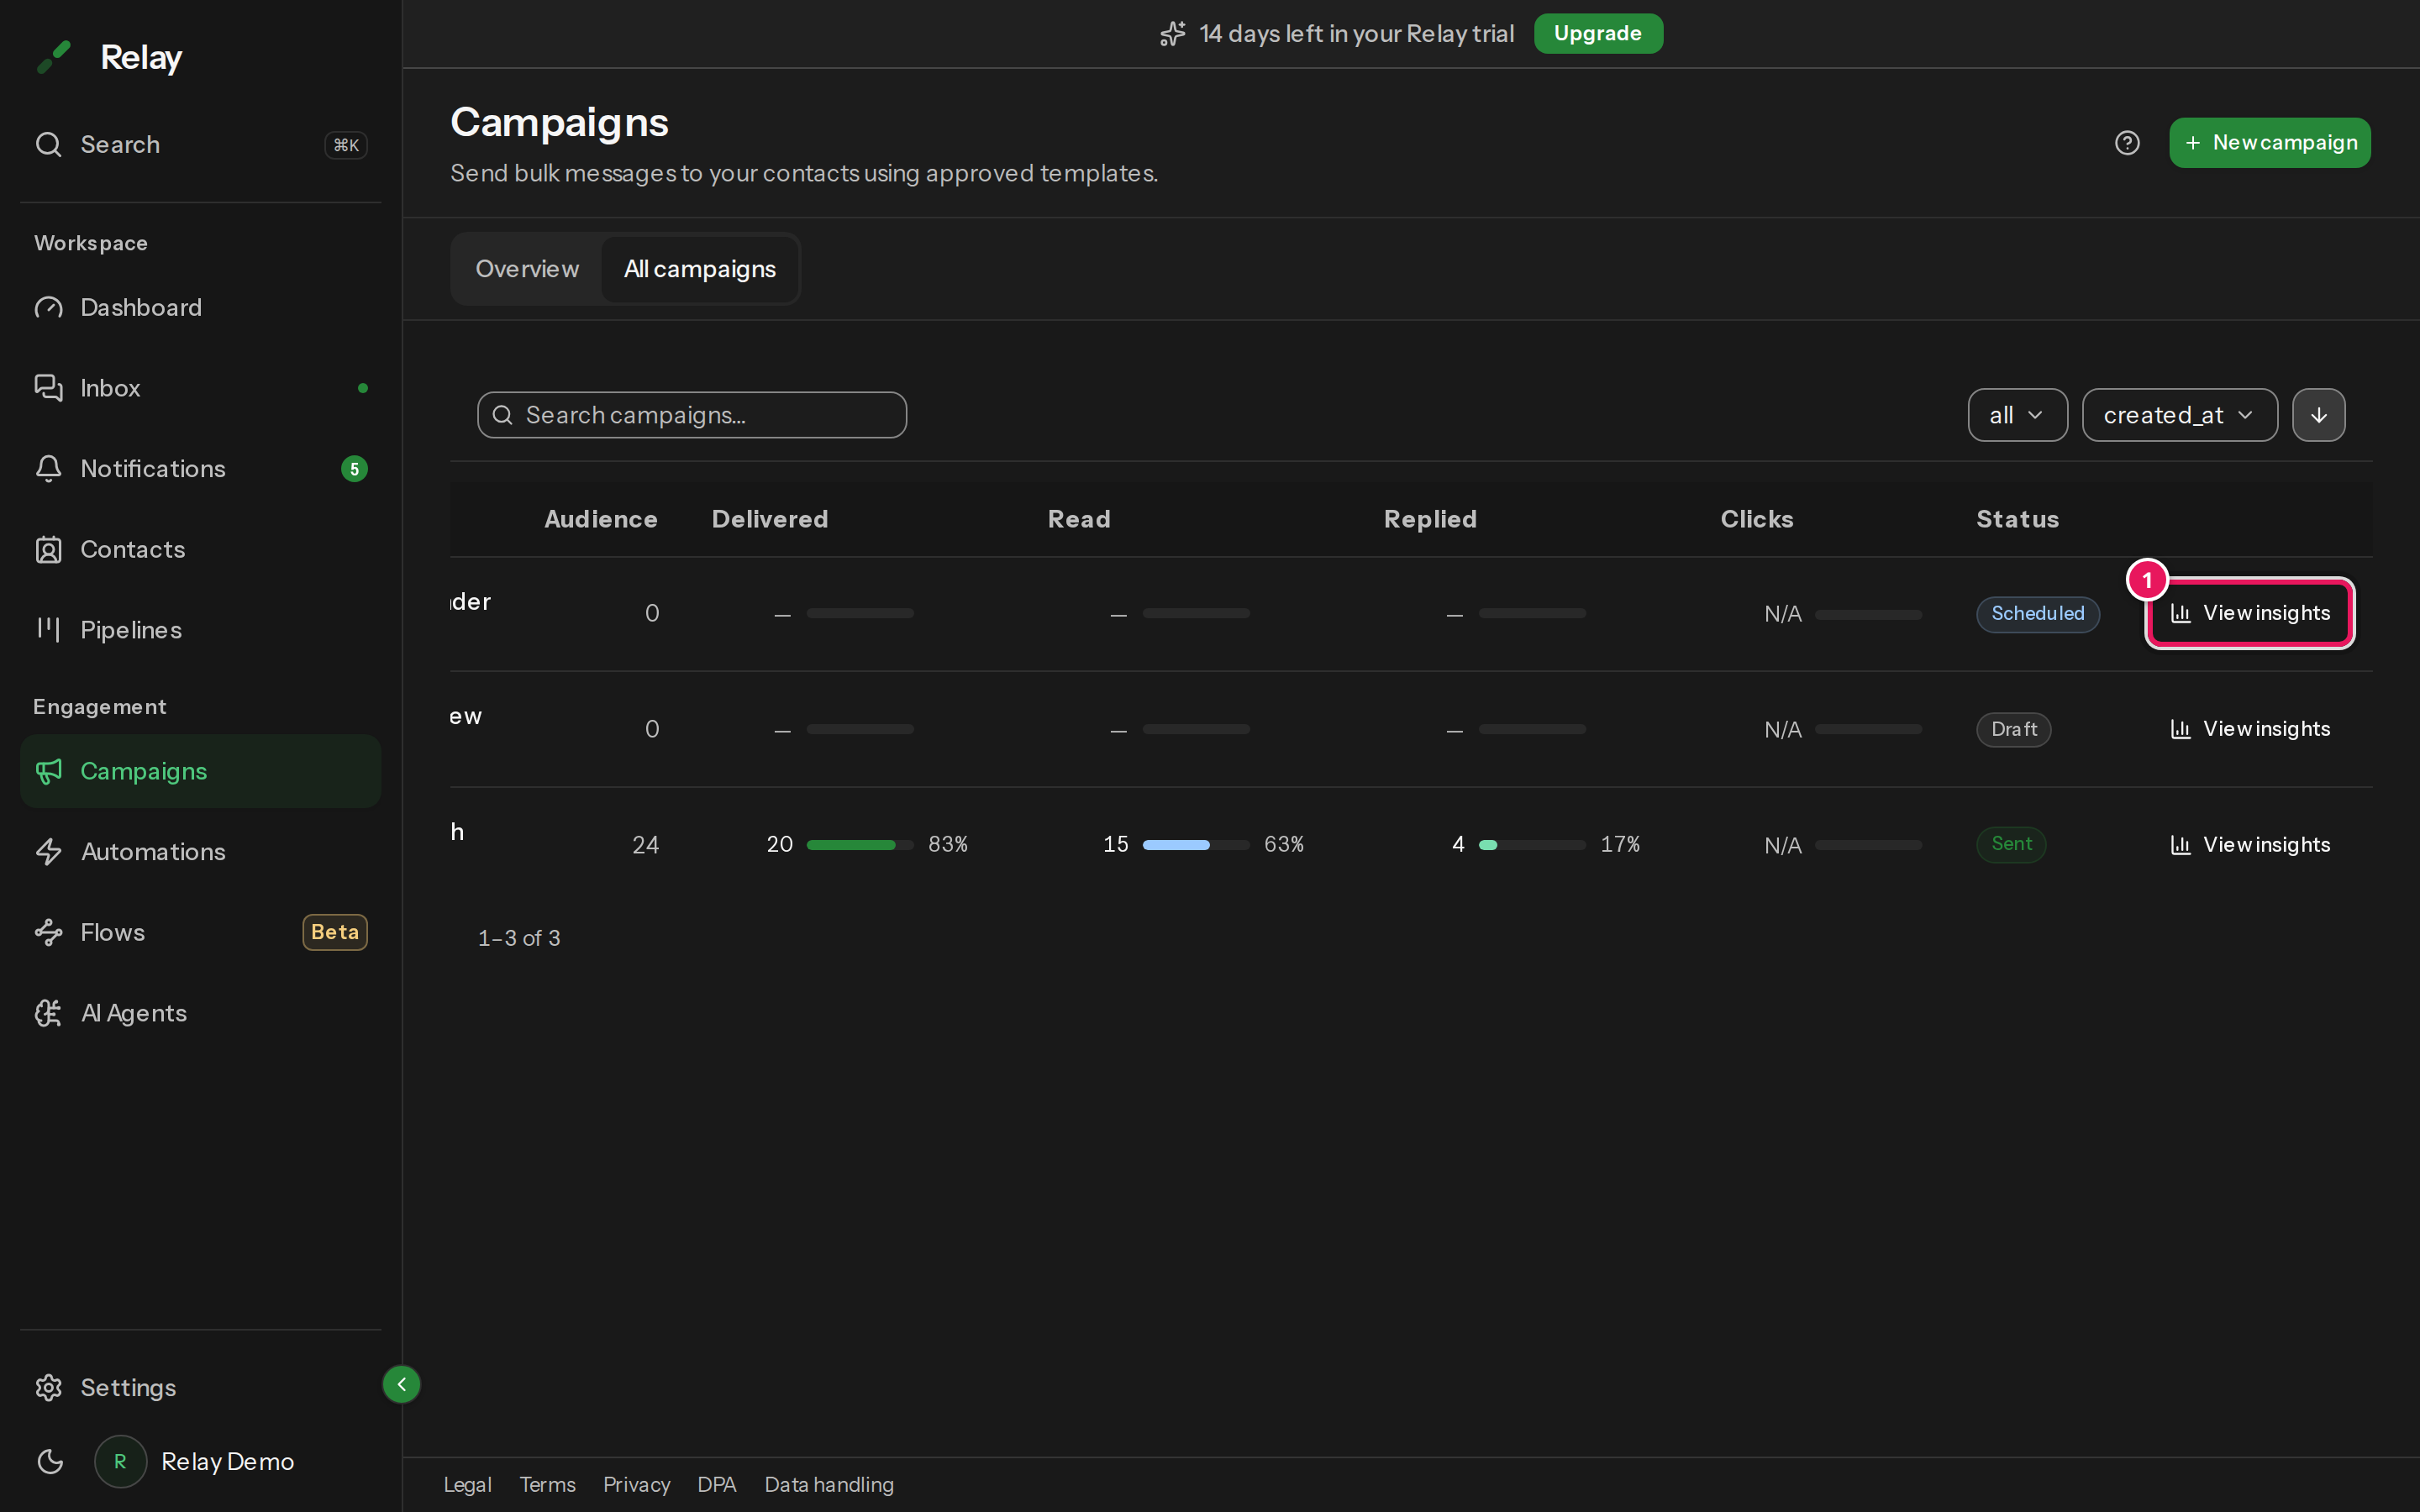Open the 'all' status filter dropdown
The height and width of the screenshot is (1512, 2420).
(2017, 415)
